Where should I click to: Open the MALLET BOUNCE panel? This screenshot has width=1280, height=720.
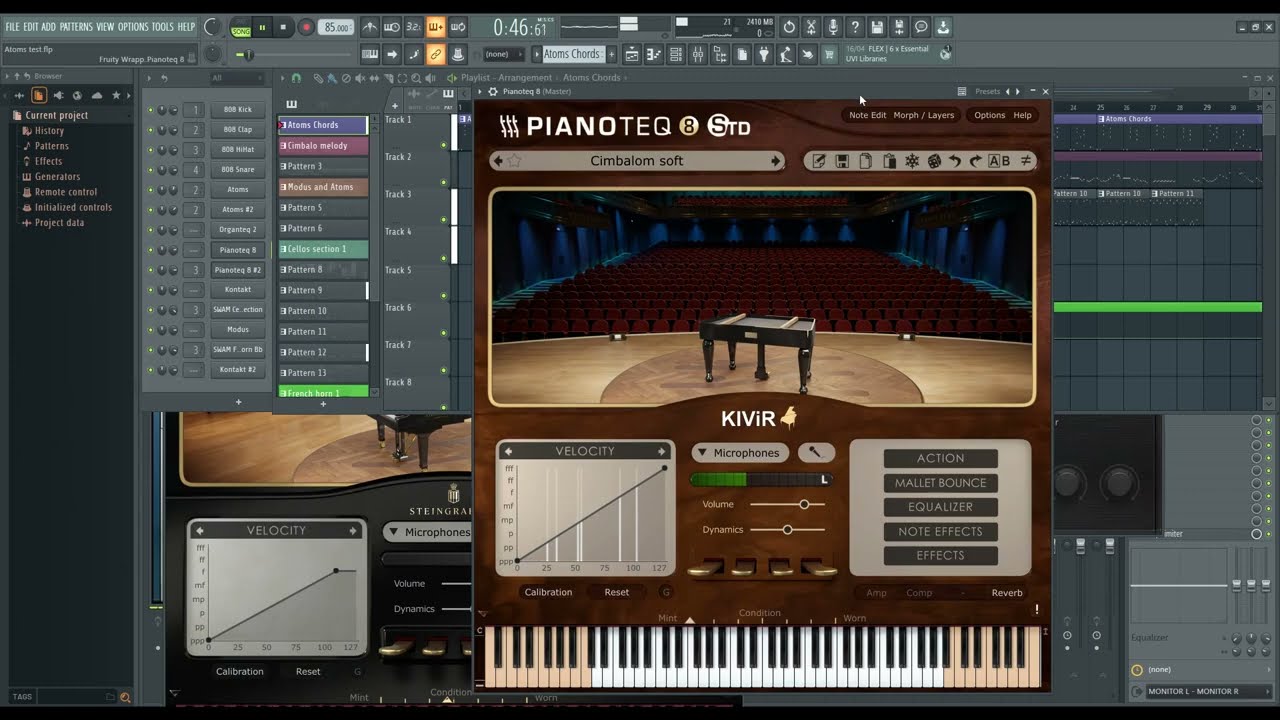point(940,483)
